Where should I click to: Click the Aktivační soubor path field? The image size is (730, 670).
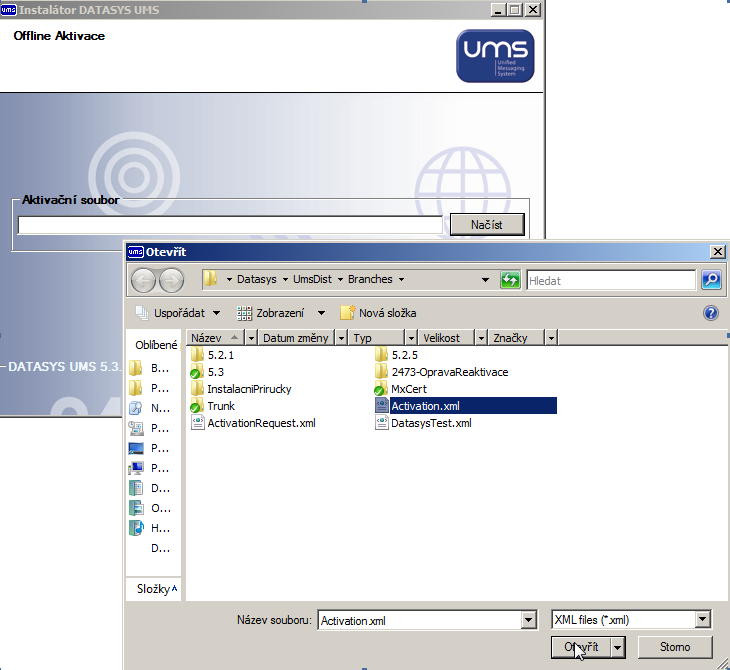pos(230,225)
